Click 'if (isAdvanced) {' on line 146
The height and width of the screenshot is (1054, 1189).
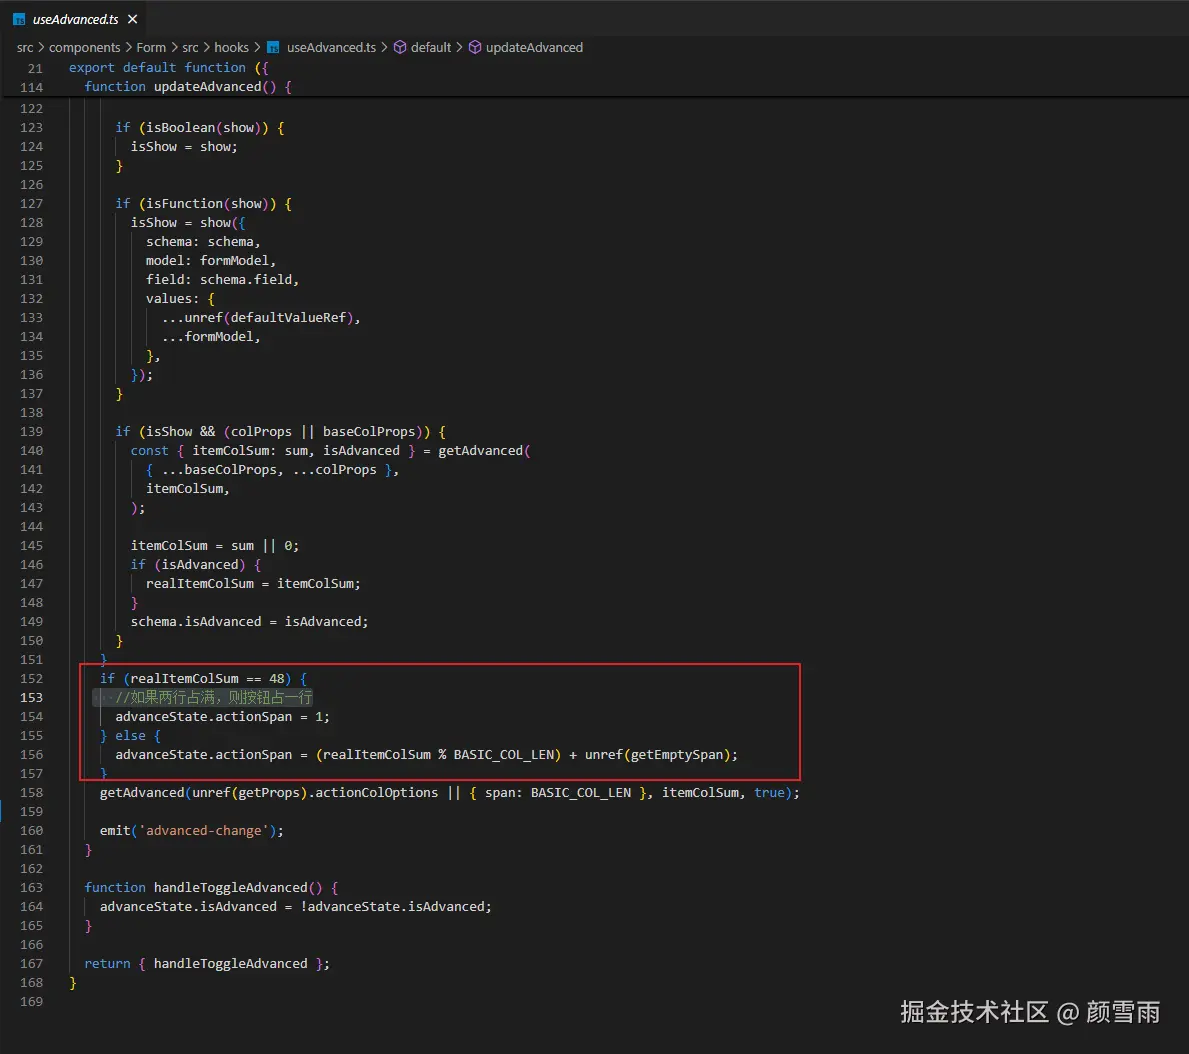tap(196, 565)
